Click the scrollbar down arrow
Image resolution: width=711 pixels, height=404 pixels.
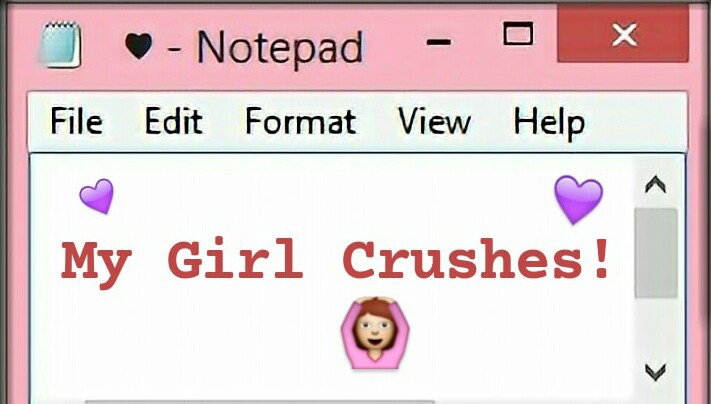[656, 372]
